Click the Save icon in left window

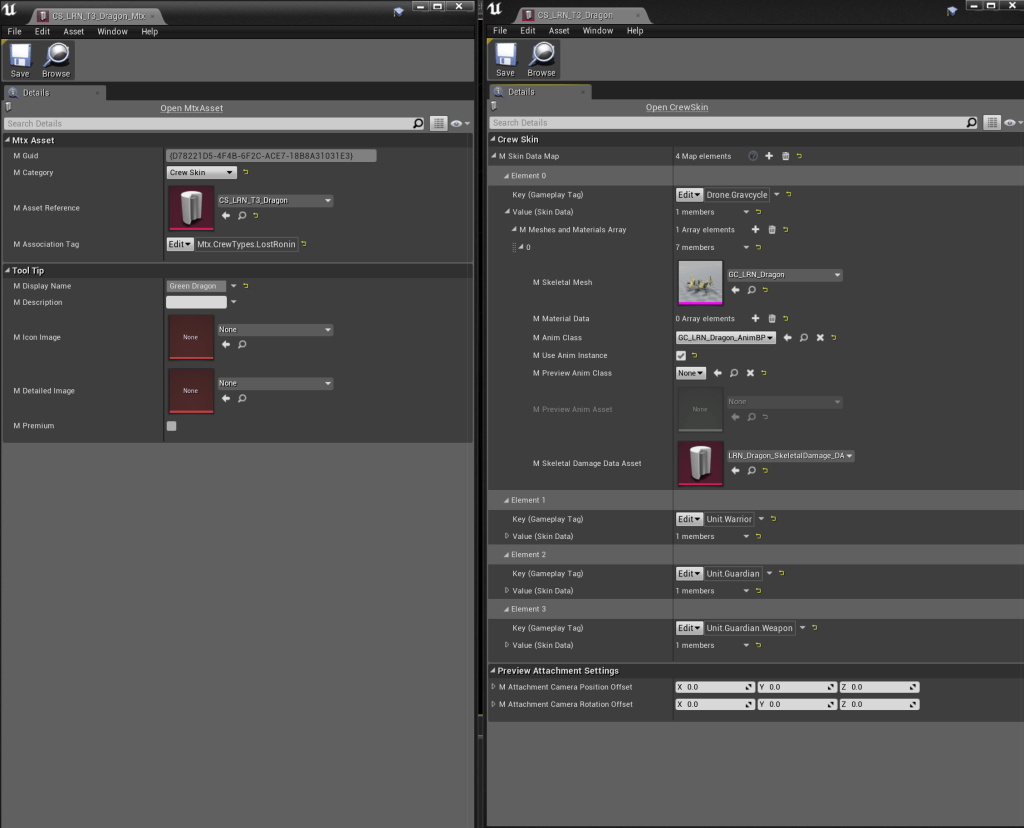pyautogui.click(x=20, y=60)
